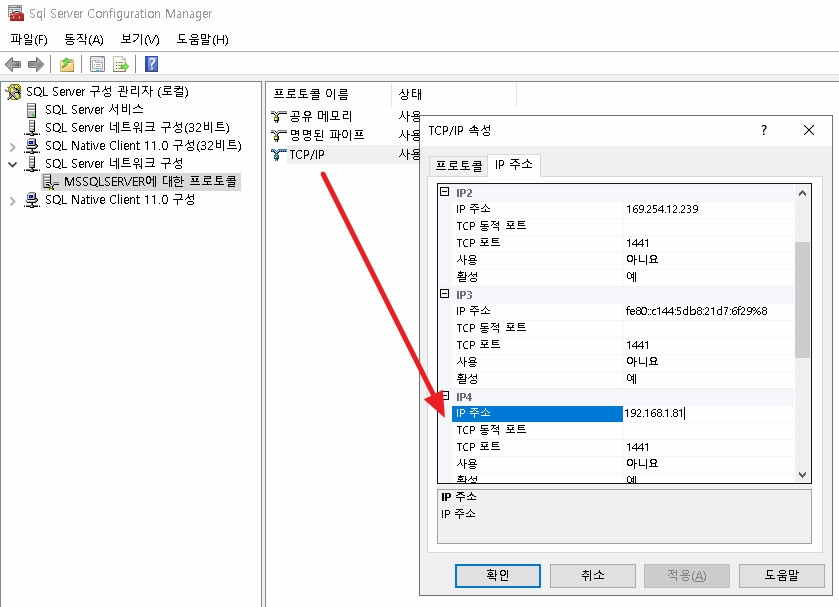Click the TCP/IP protocol icon
This screenshot has height=607, width=839.
(x=278, y=155)
